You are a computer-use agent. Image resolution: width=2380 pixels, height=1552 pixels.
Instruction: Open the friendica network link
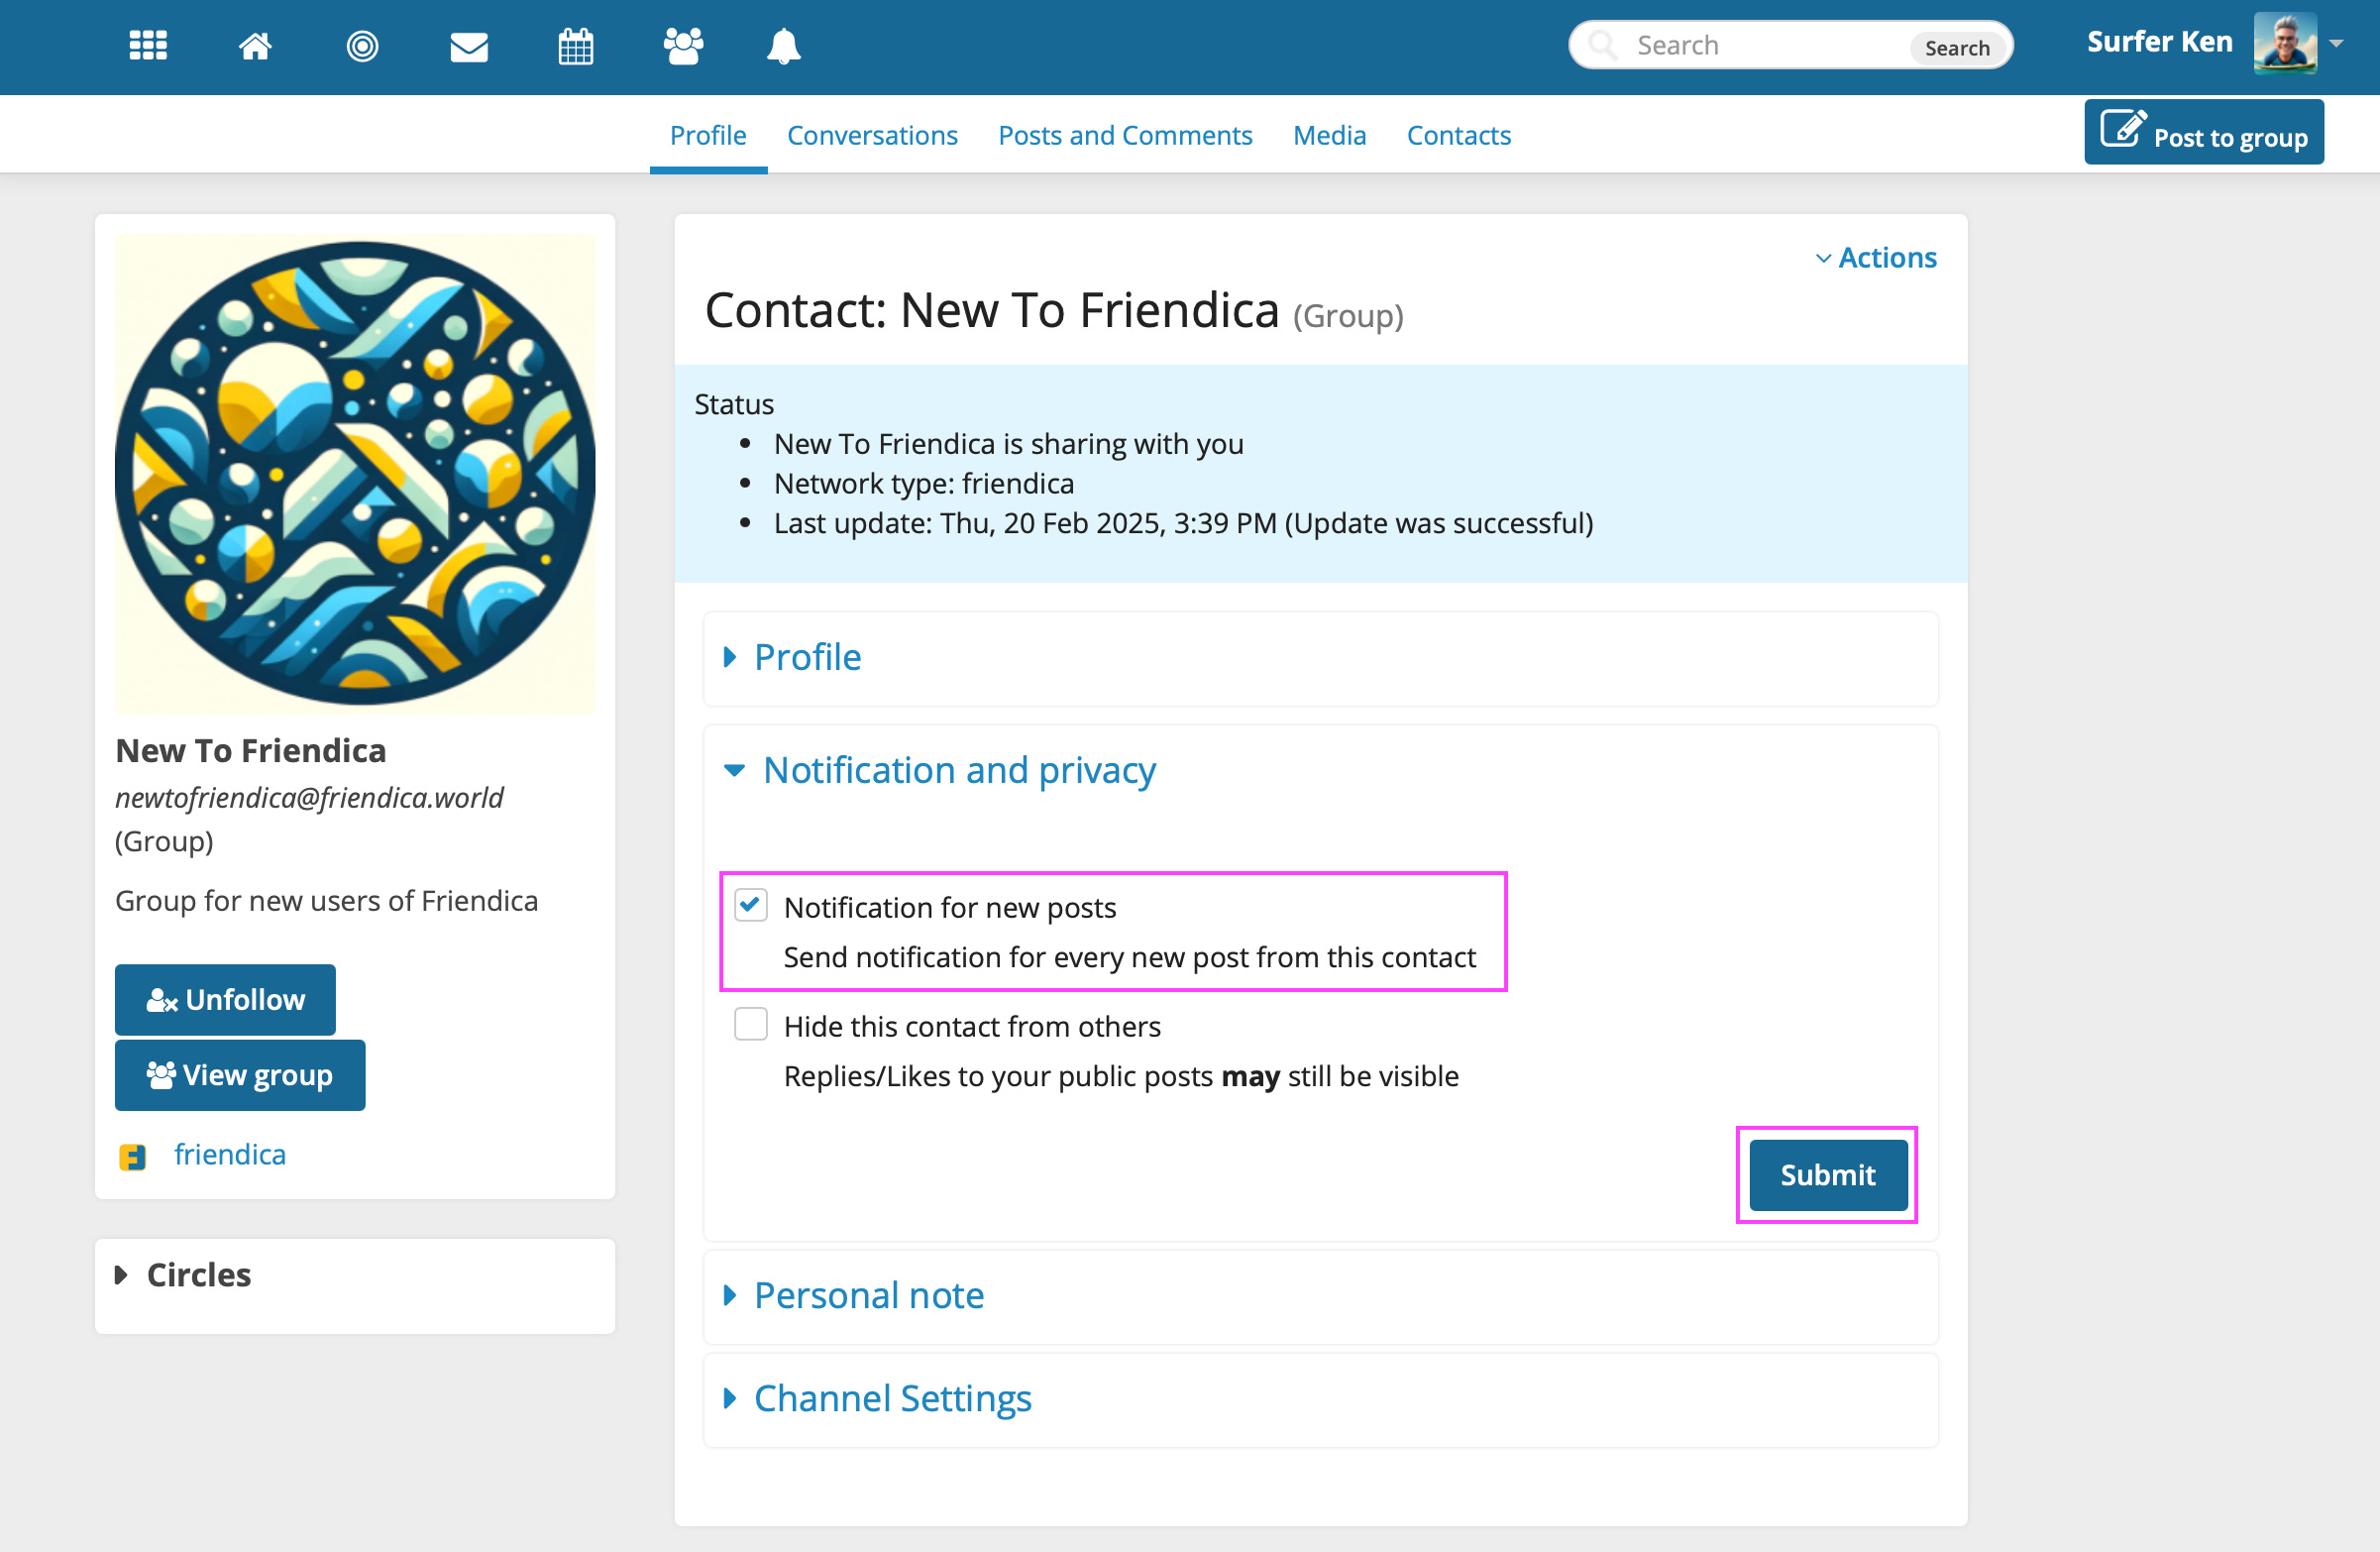pyautogui.click(x=230, y=1154)
